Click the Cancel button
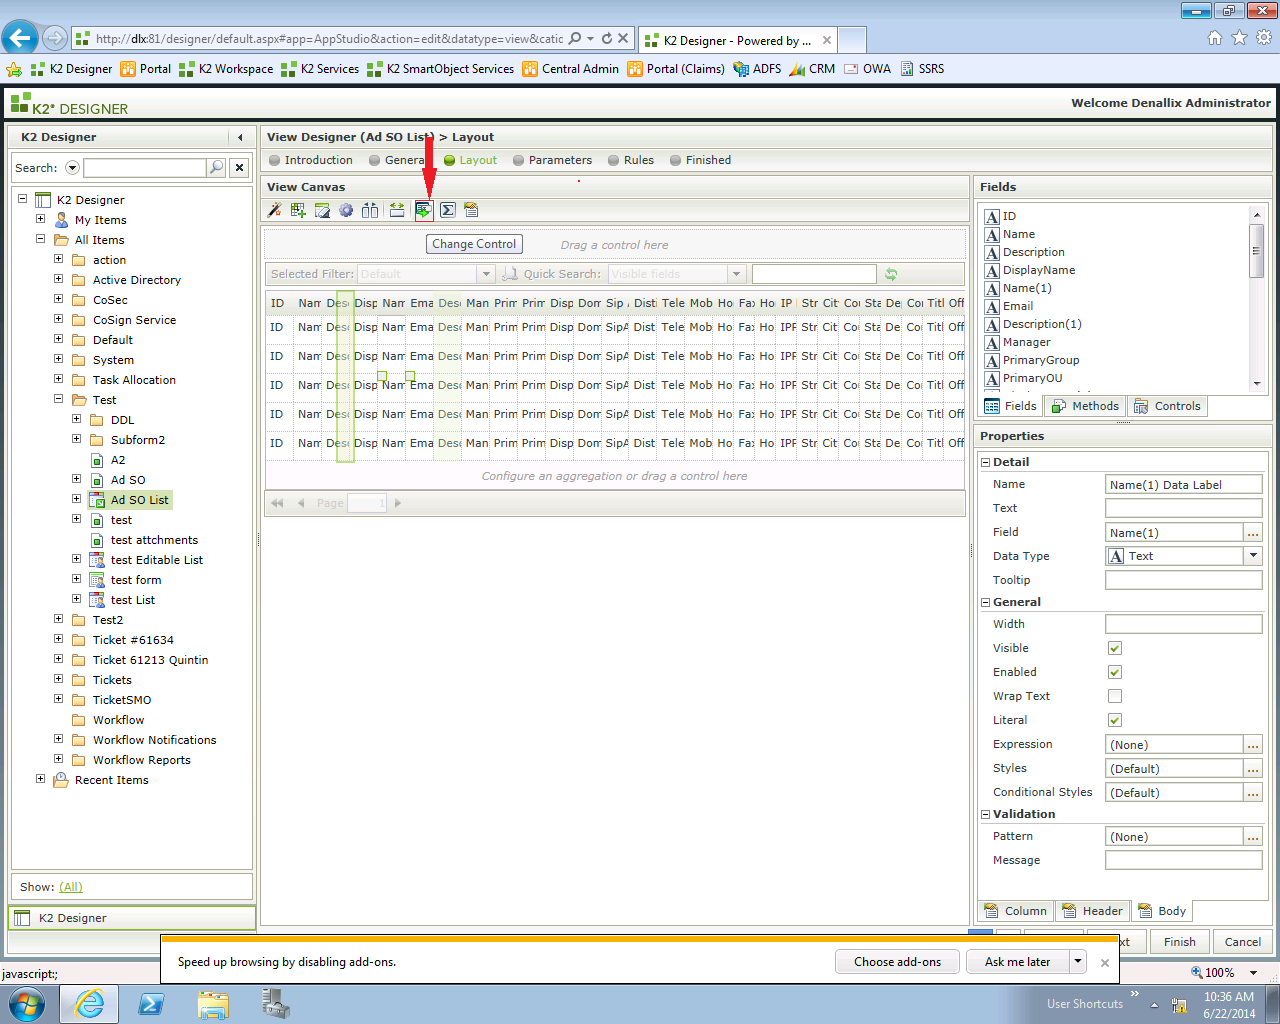The width and height of the screenshot is (1280, 1024). click(1243, 942)
